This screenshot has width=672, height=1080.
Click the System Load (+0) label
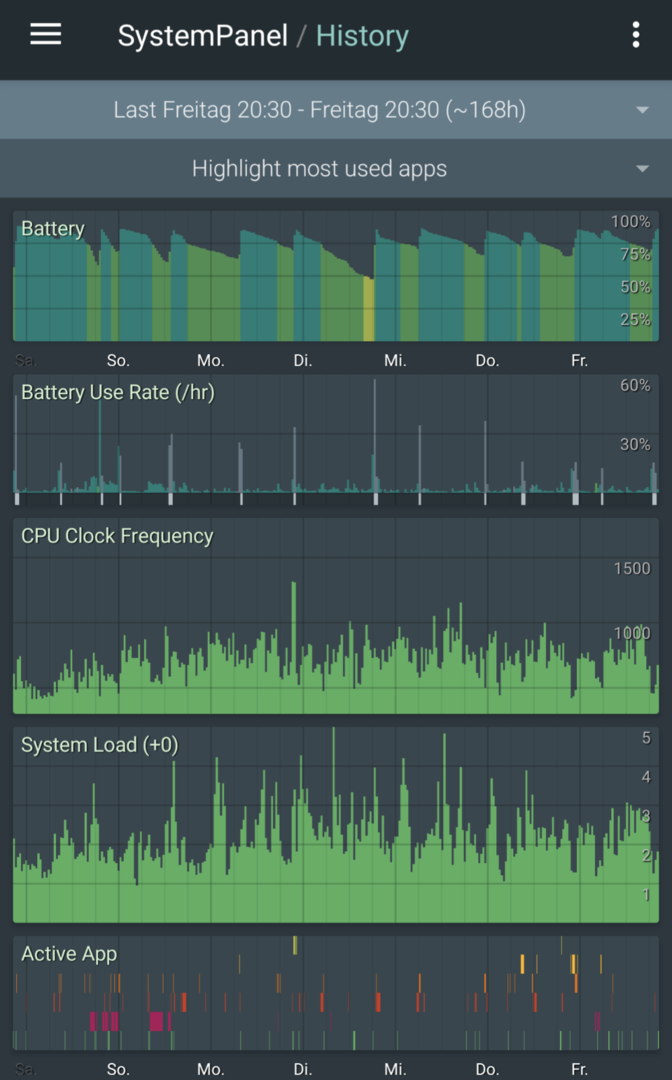click(x=100, y=745)
